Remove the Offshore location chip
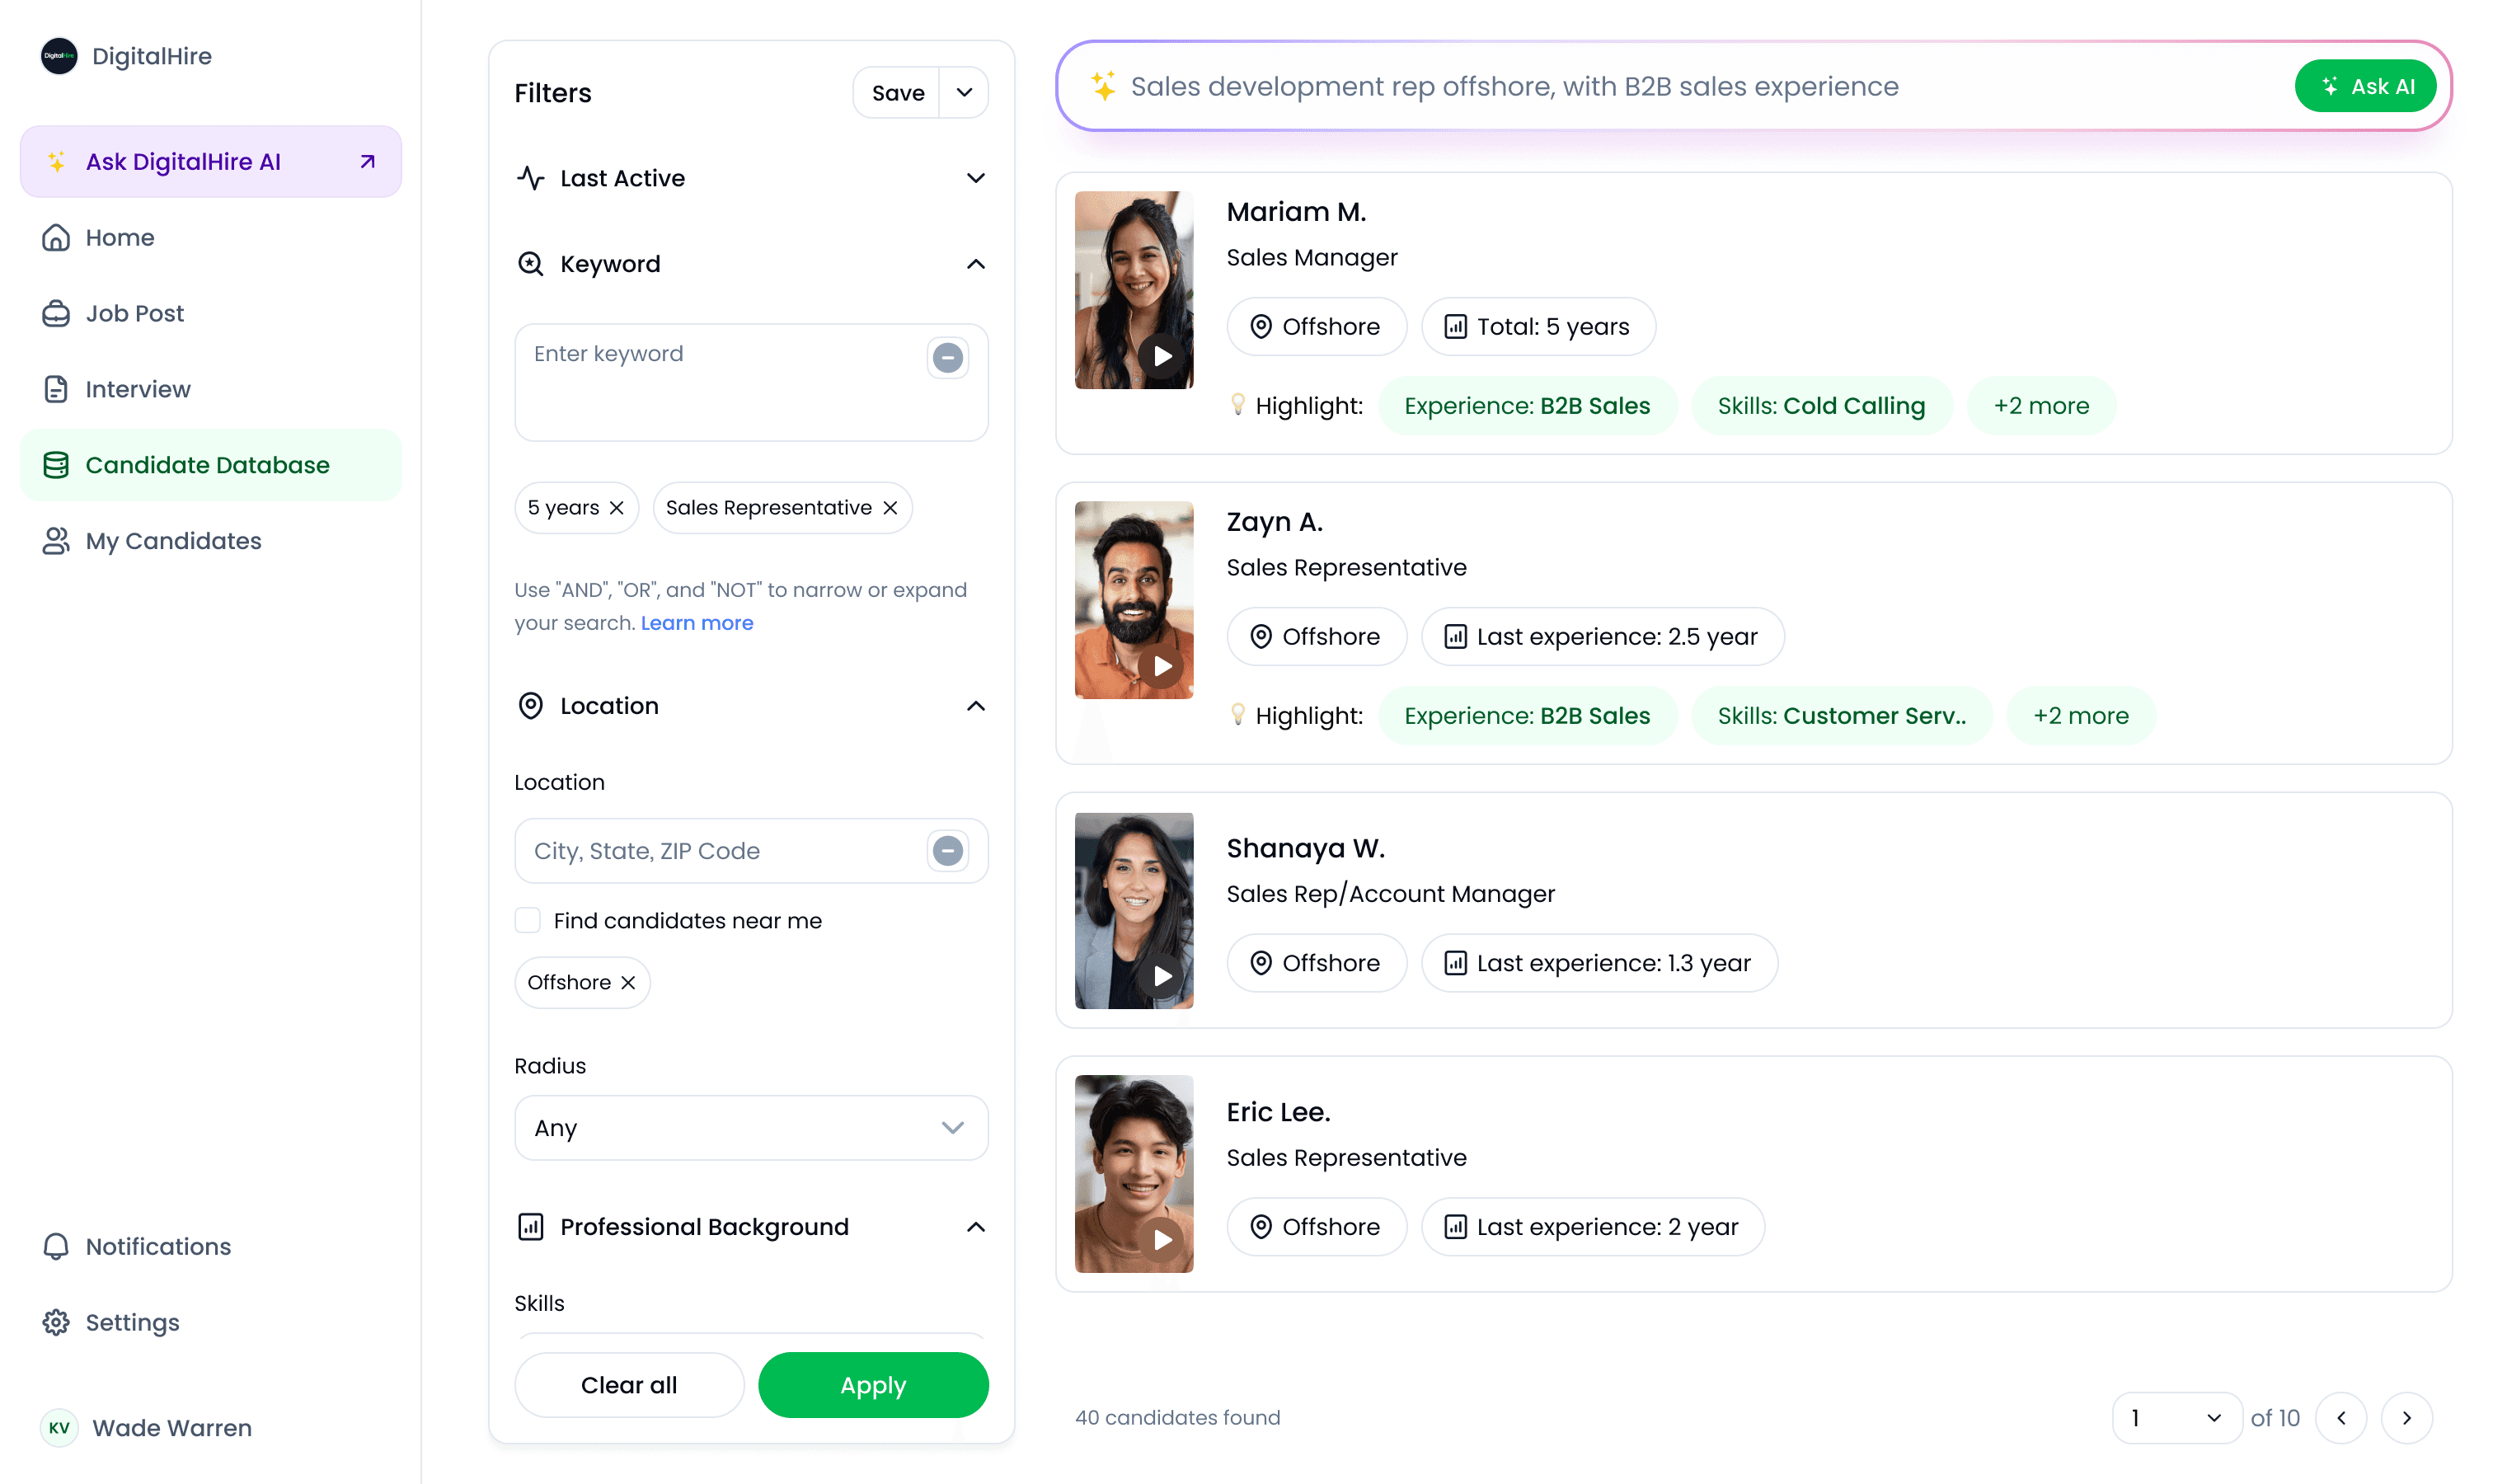This screenshot has width=2493, height=1484. point(628,983)
